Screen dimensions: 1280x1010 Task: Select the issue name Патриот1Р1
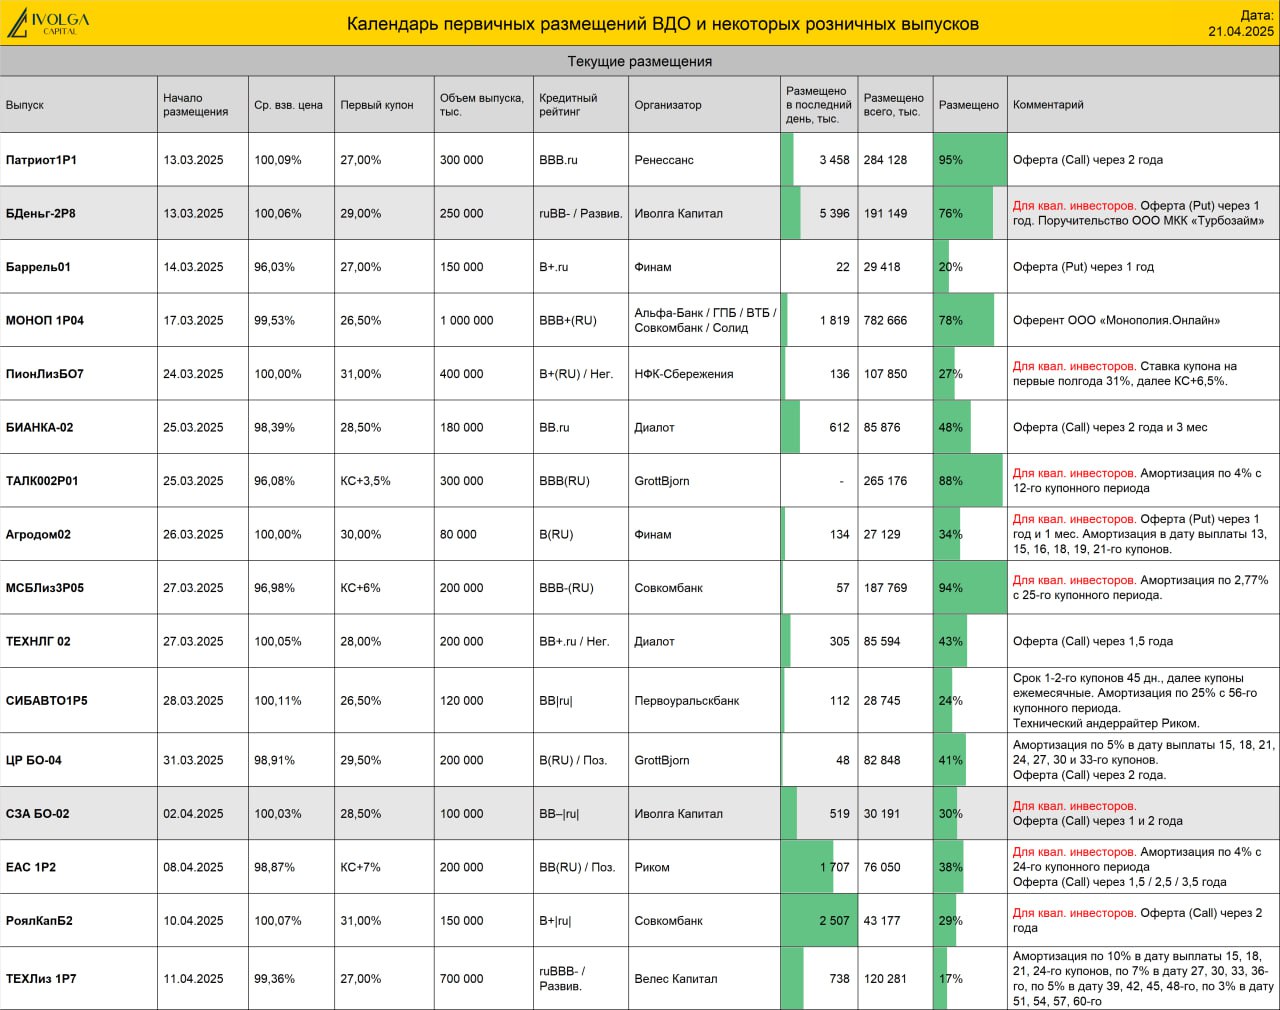click(41, 160)
